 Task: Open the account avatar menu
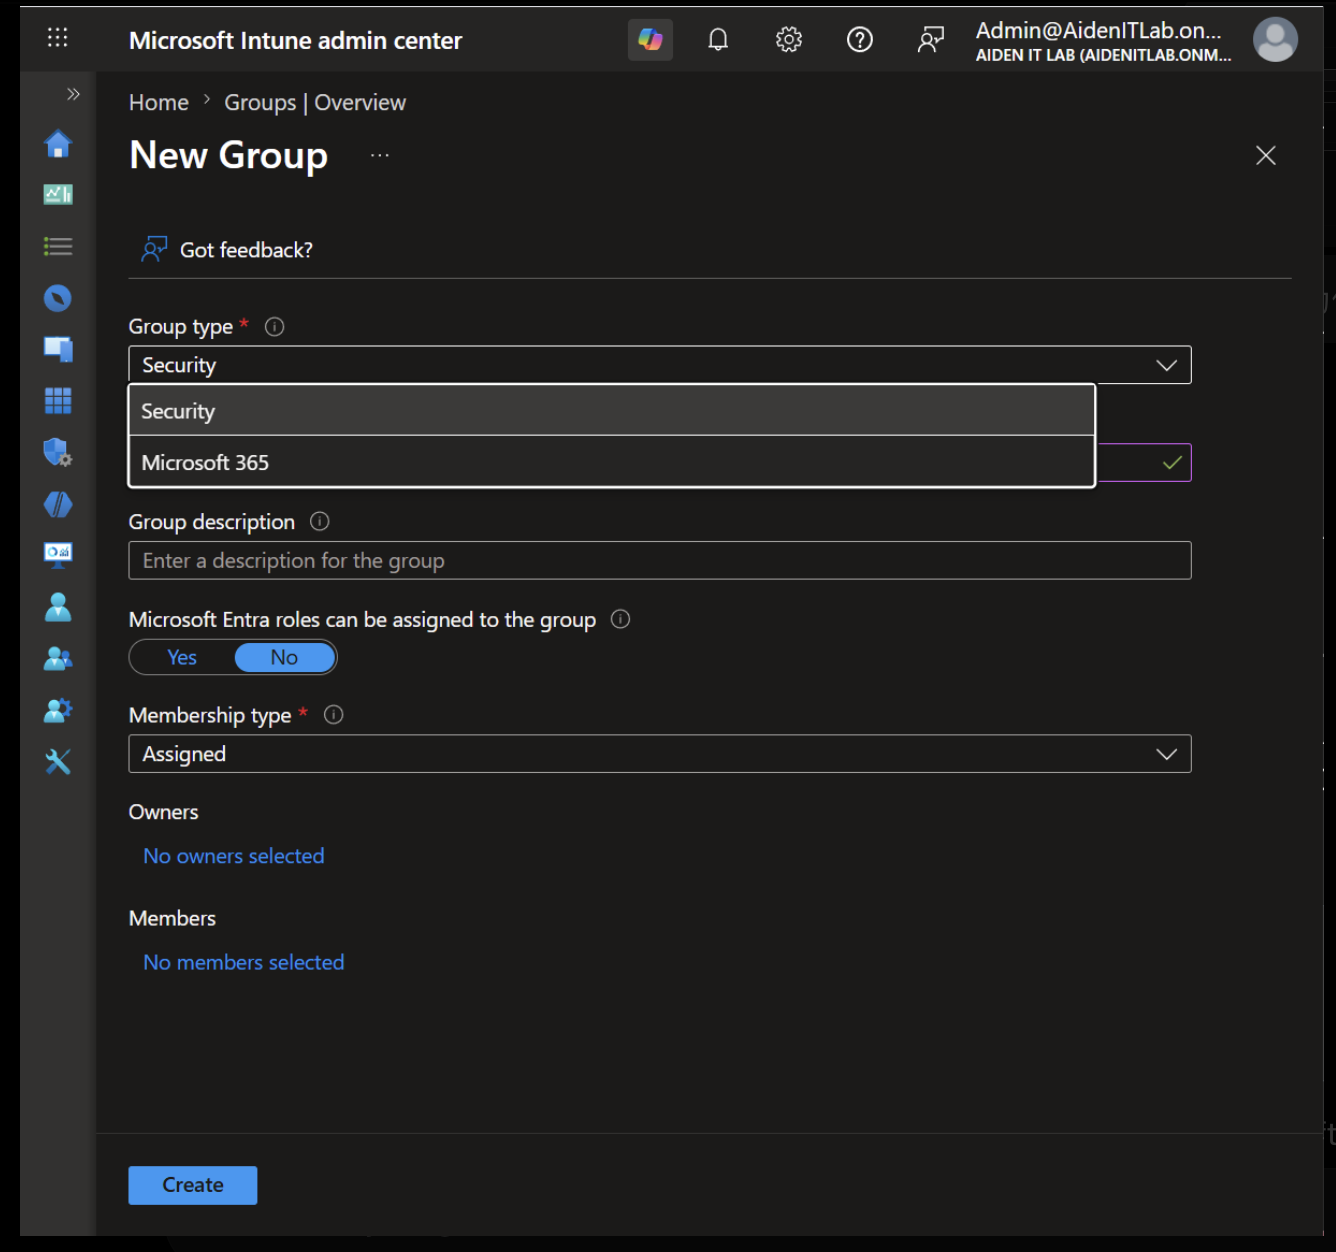tap(1275, 40)
